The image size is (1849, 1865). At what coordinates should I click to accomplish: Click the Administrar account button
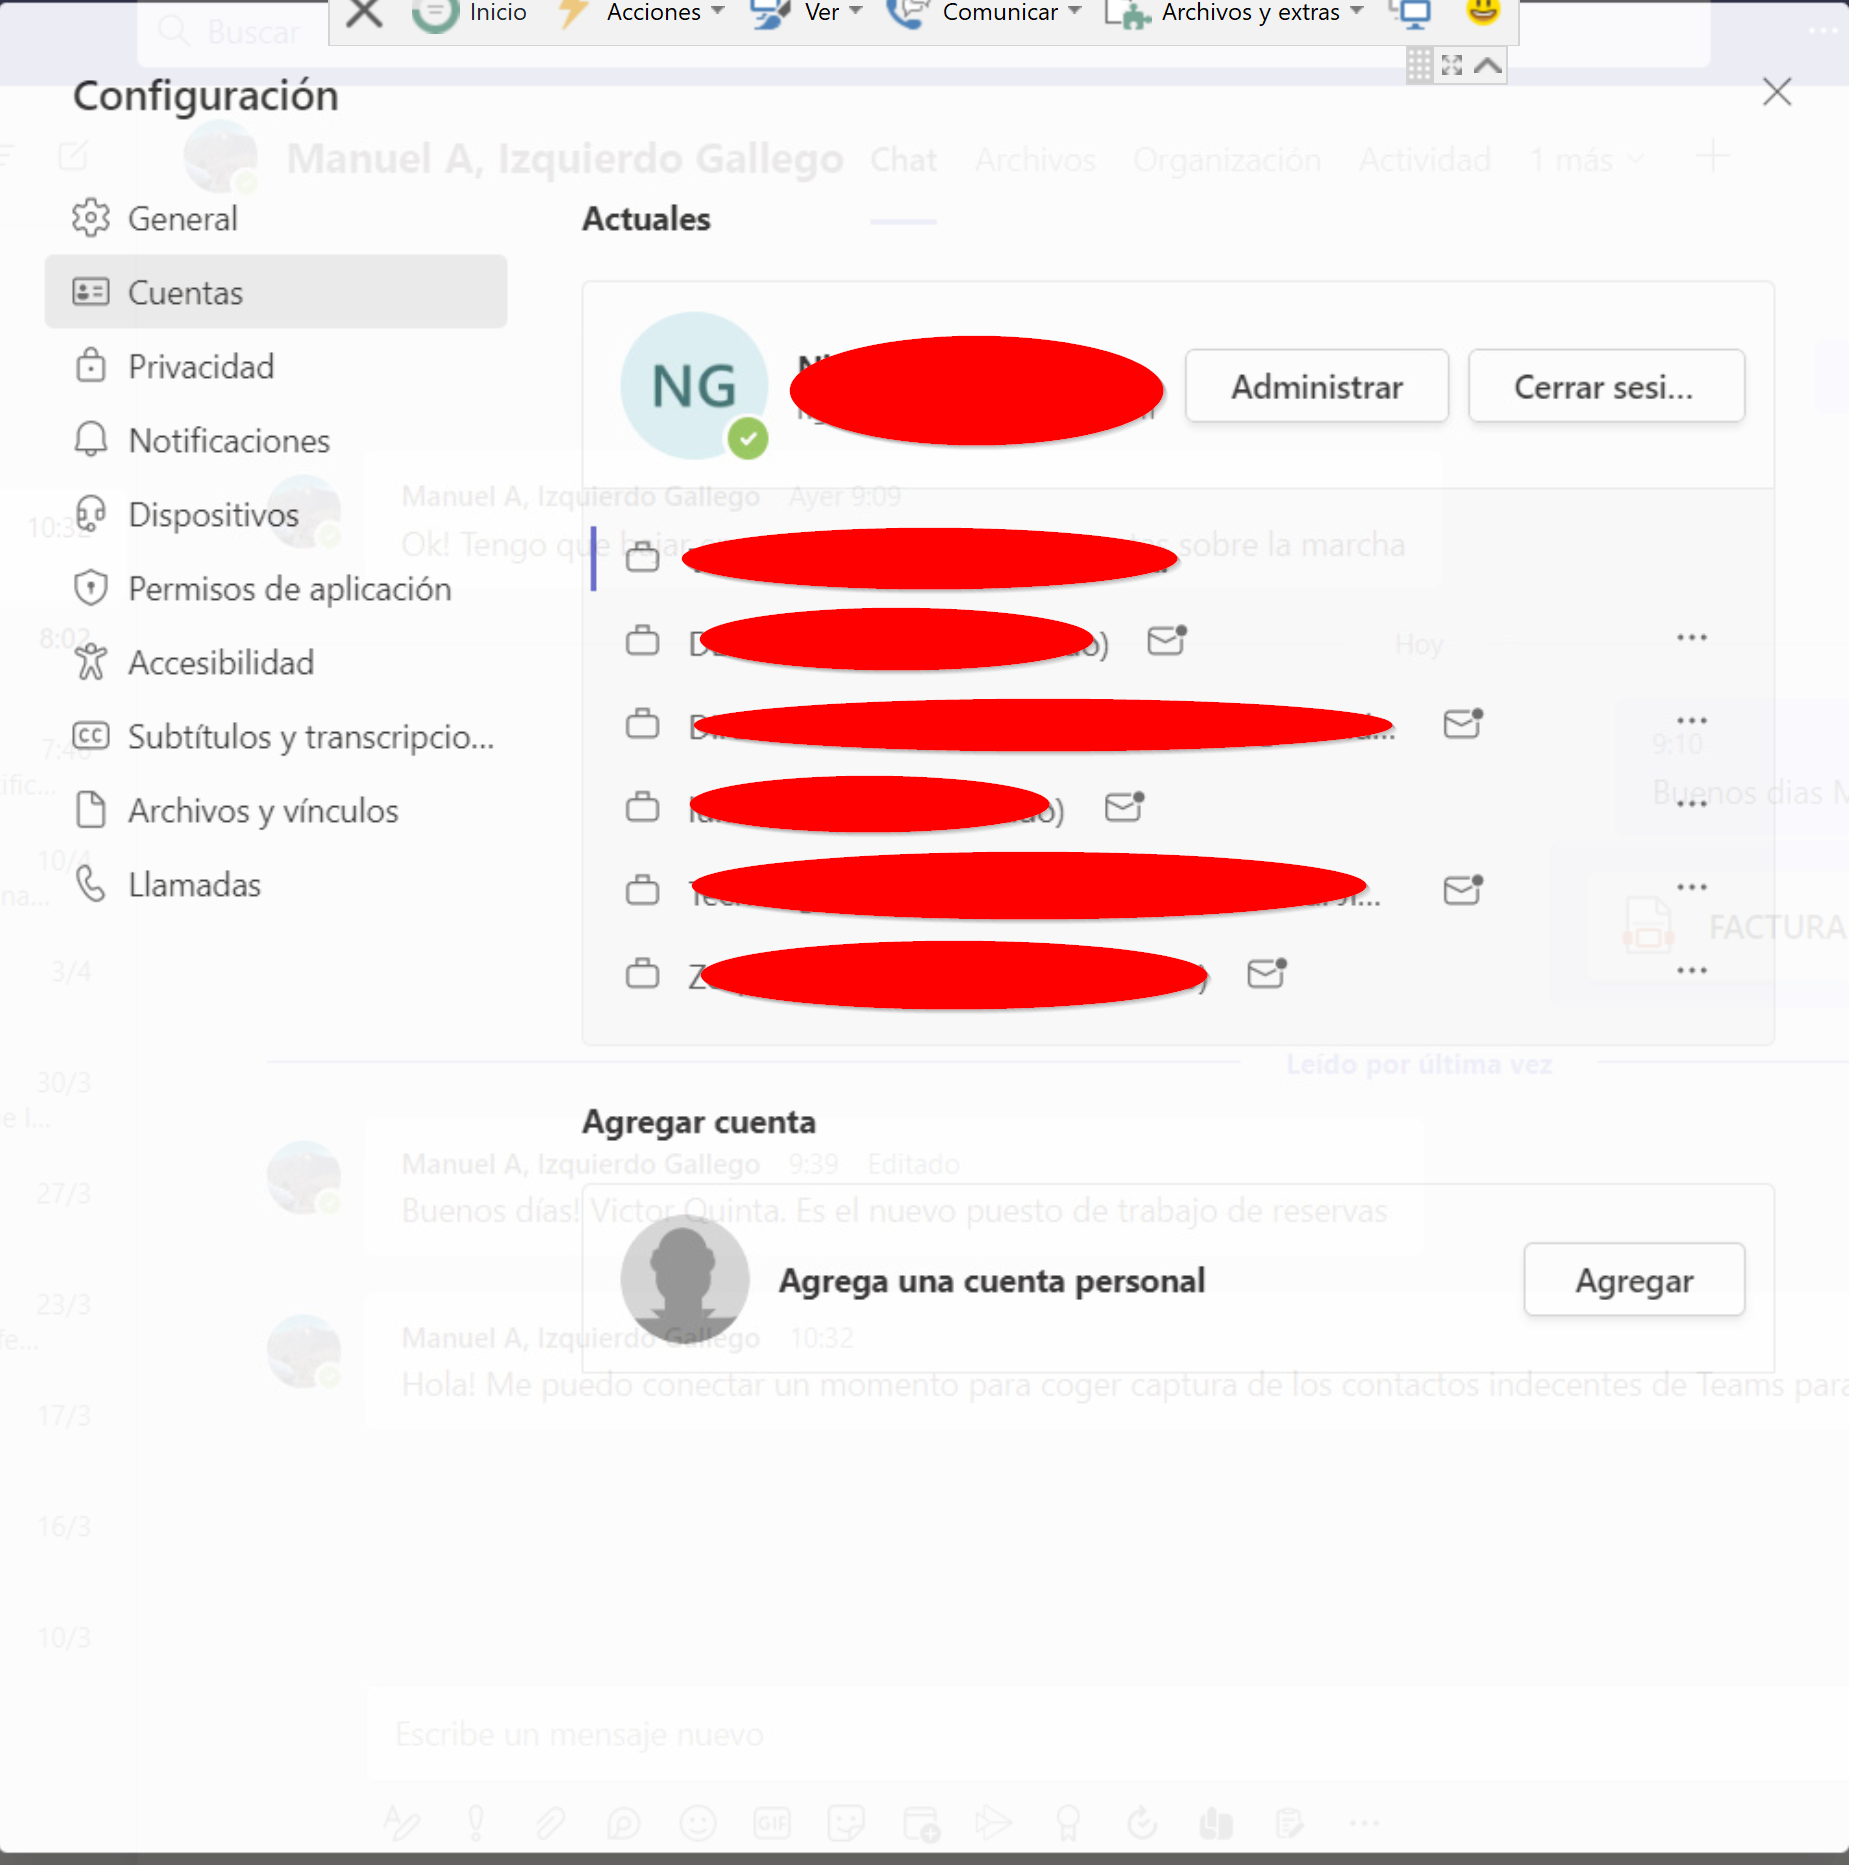1317,387
